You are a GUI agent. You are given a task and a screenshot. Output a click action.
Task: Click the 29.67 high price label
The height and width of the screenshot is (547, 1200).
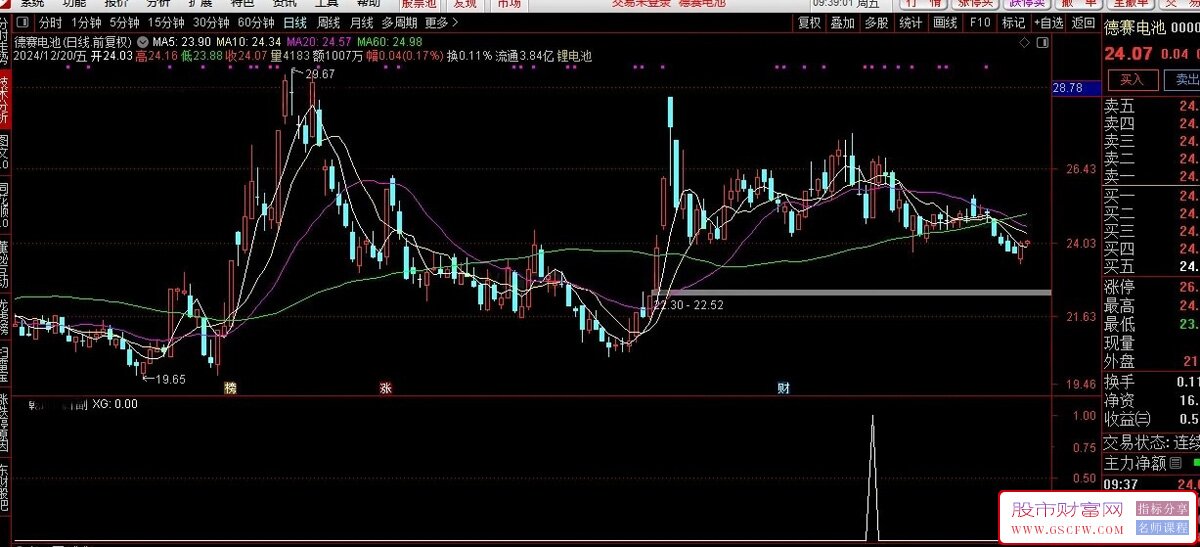(320, 75)
